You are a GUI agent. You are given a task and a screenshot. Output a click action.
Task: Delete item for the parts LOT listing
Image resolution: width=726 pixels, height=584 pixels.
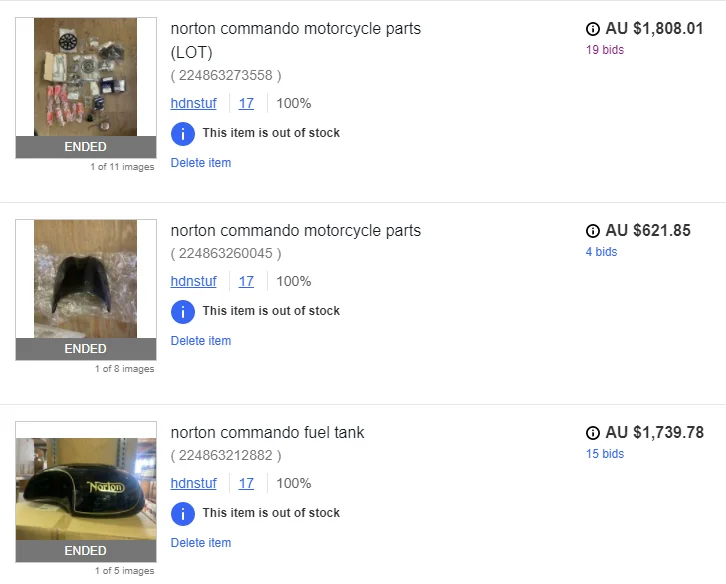pos(200,163)
